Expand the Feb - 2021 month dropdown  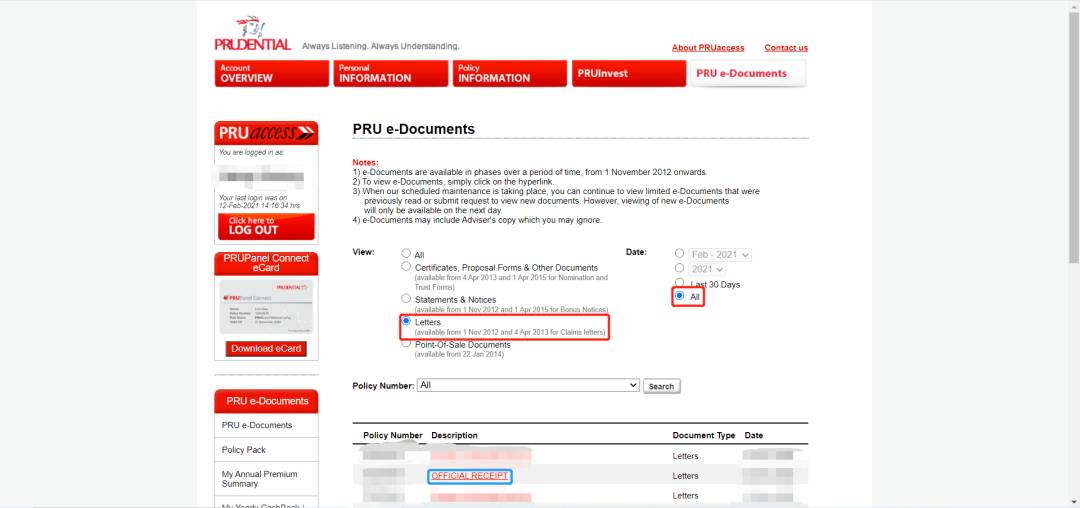tap(720, 255)
